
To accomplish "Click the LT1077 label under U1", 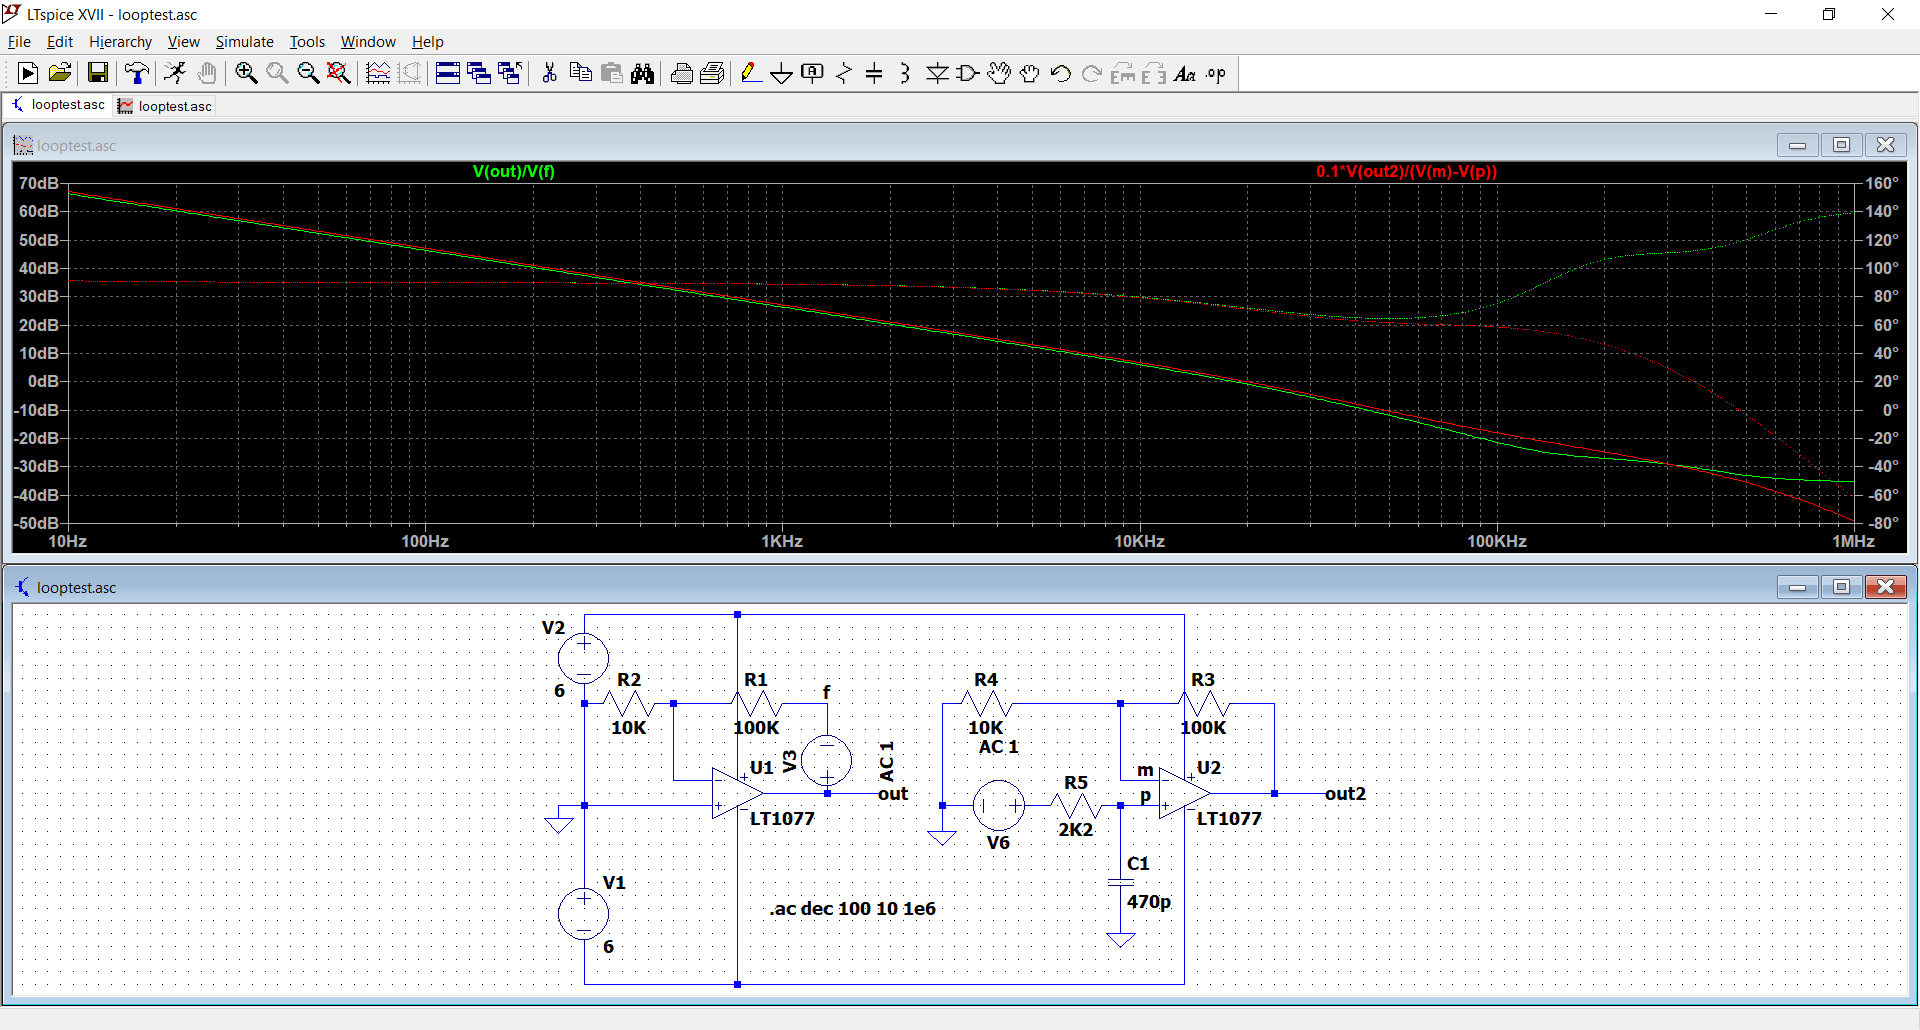I will tap(782, 818).
